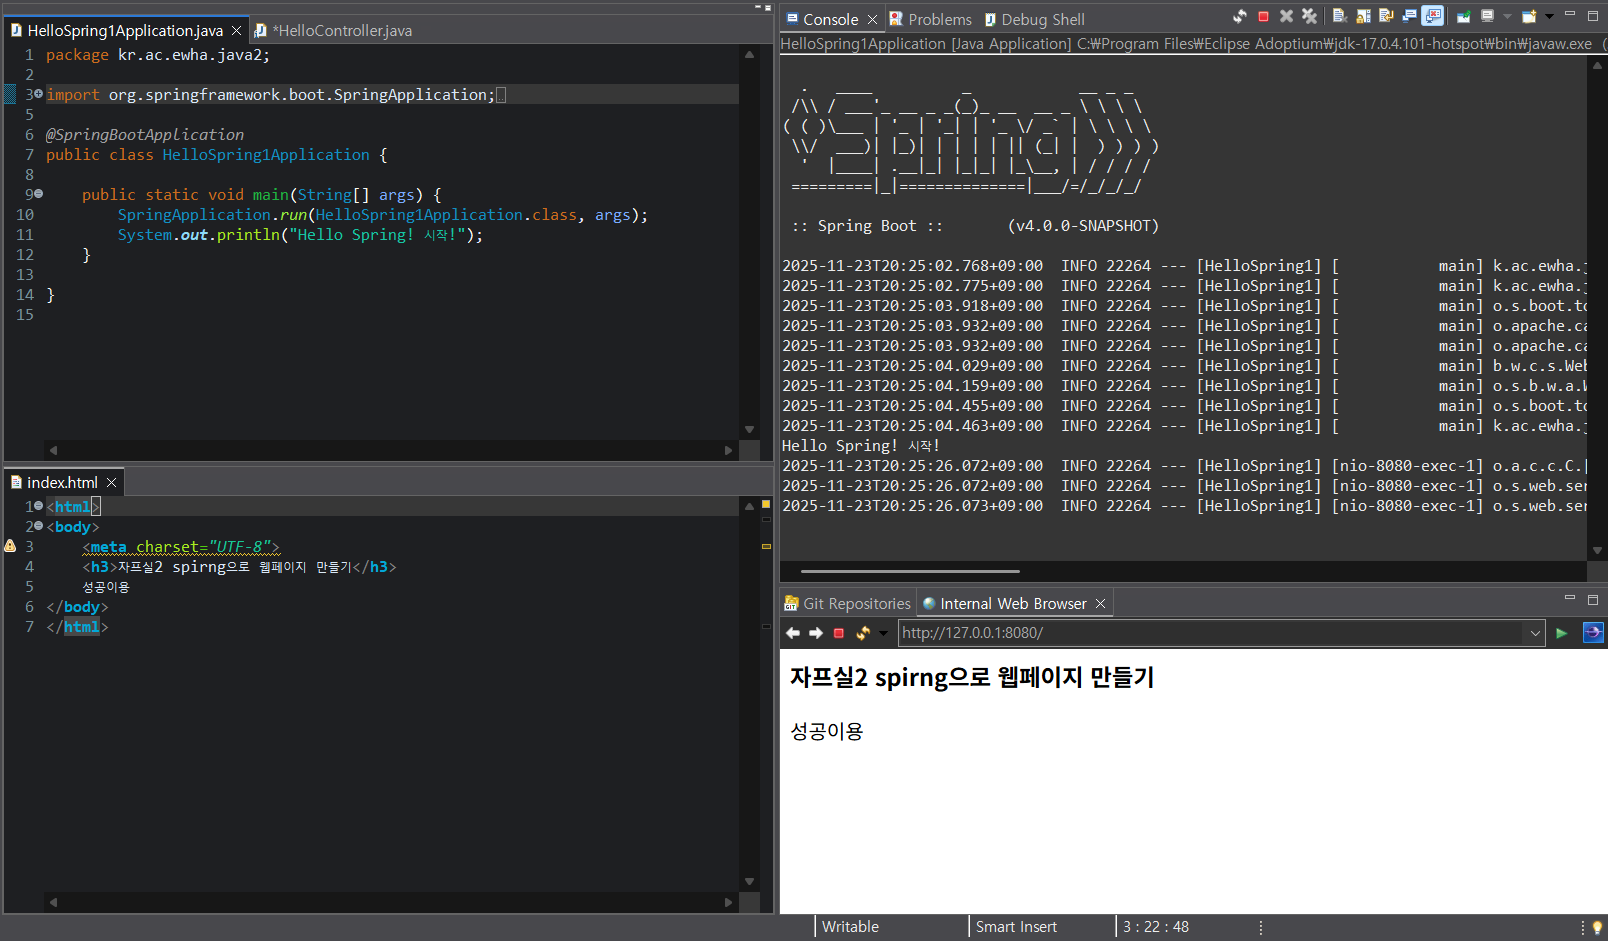Viewport: 1608px width, 941px height.
Task: Pin the current console
Action: click(1463, 16)
